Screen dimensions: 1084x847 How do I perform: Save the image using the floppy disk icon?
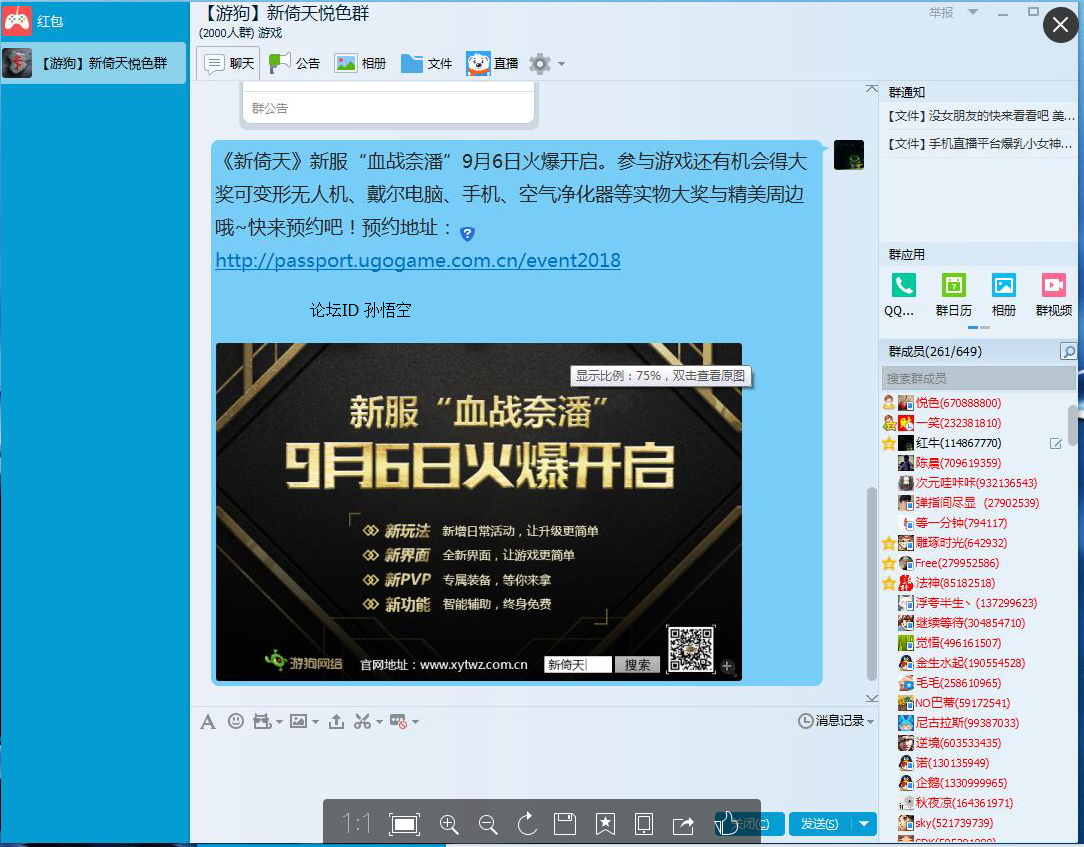click(565, 823)
